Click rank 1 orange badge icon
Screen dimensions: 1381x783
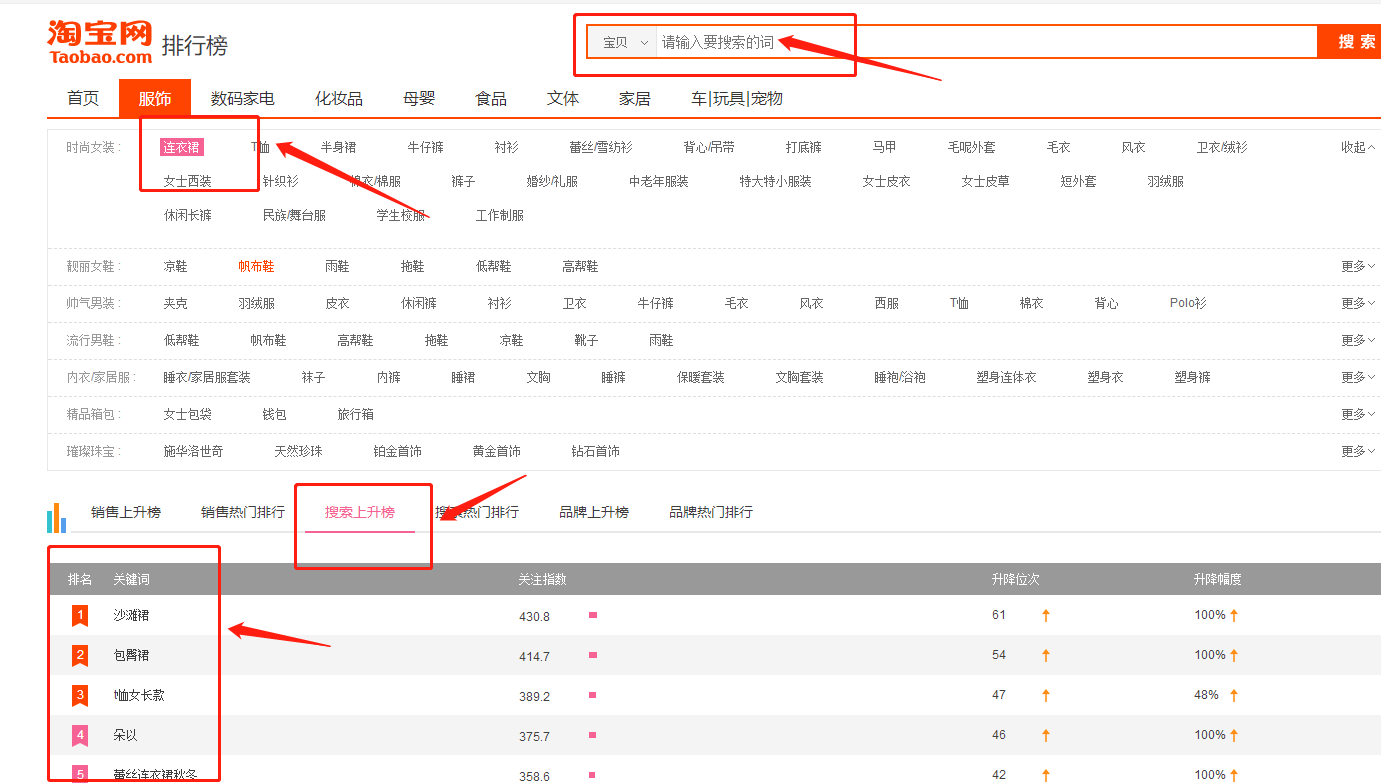coord(80,616)
